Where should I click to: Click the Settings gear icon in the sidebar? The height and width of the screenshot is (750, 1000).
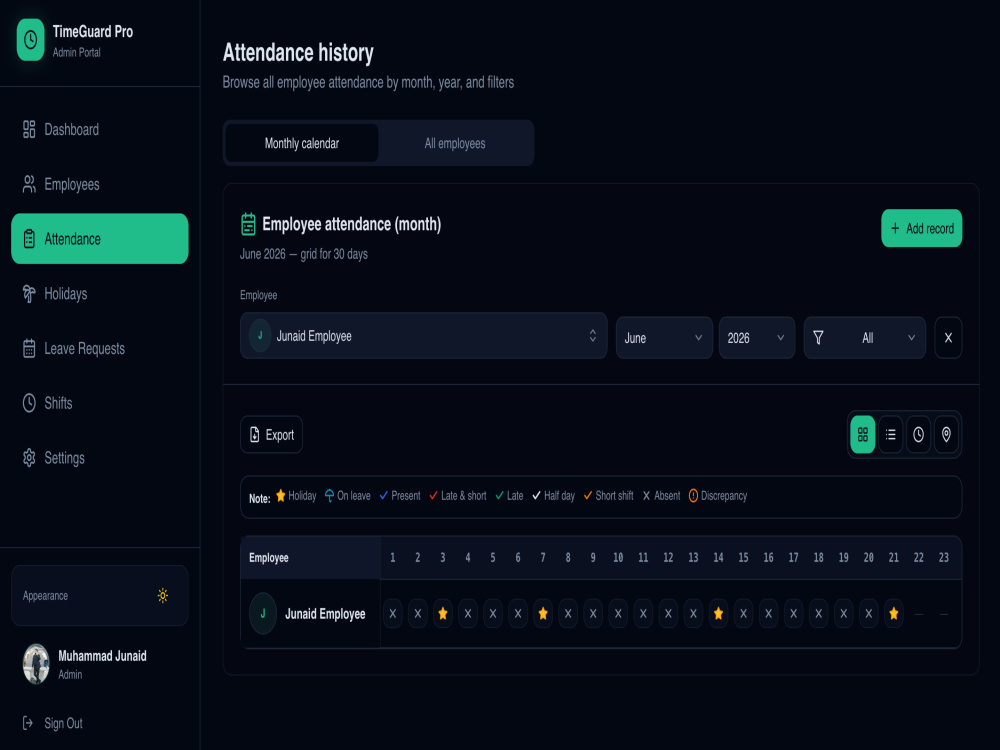coord(29,458)
